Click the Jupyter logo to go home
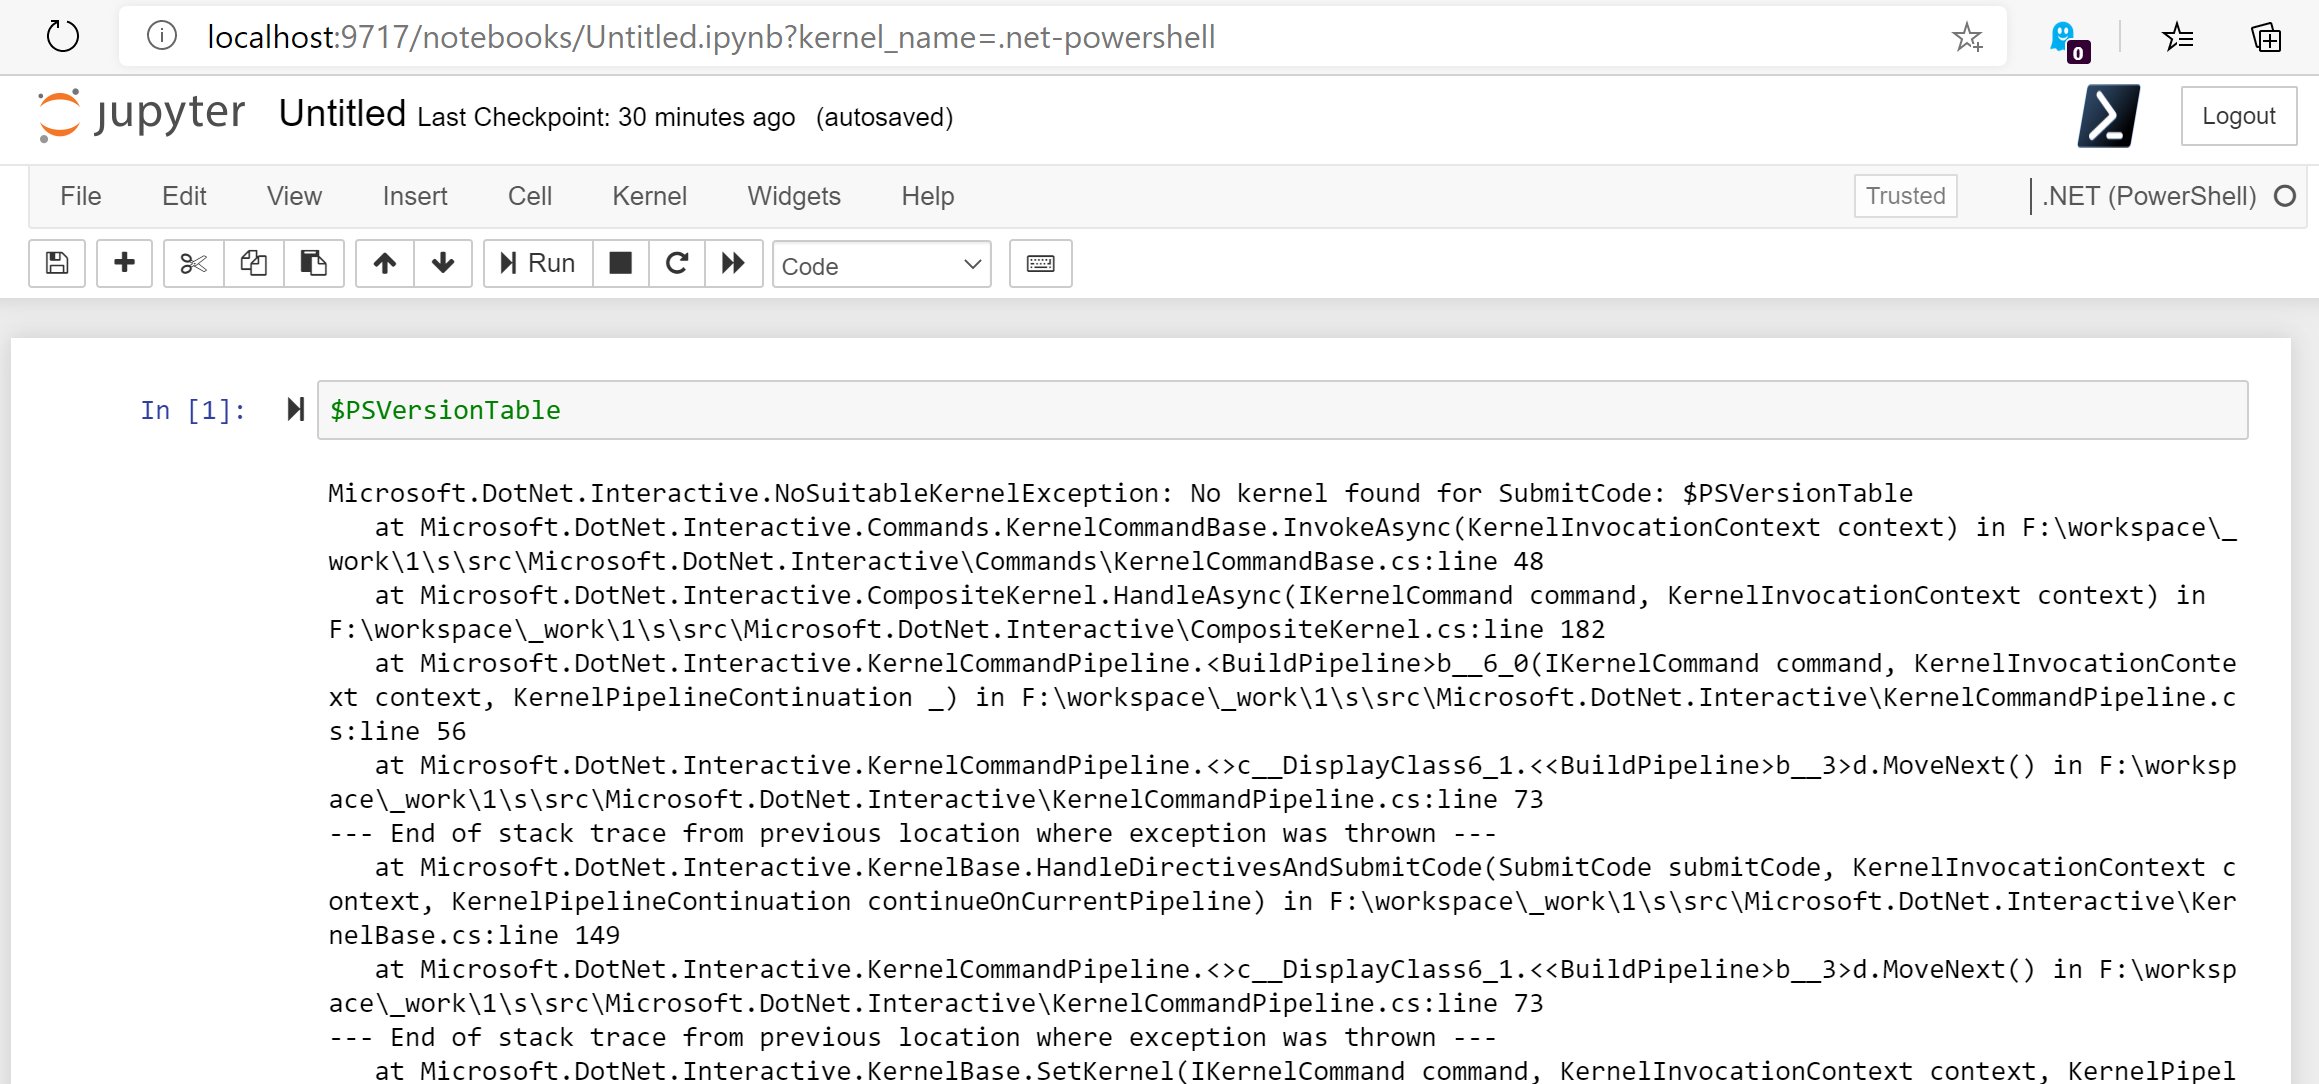This screenshot has height=1084, width=2319. click(140, 113)
